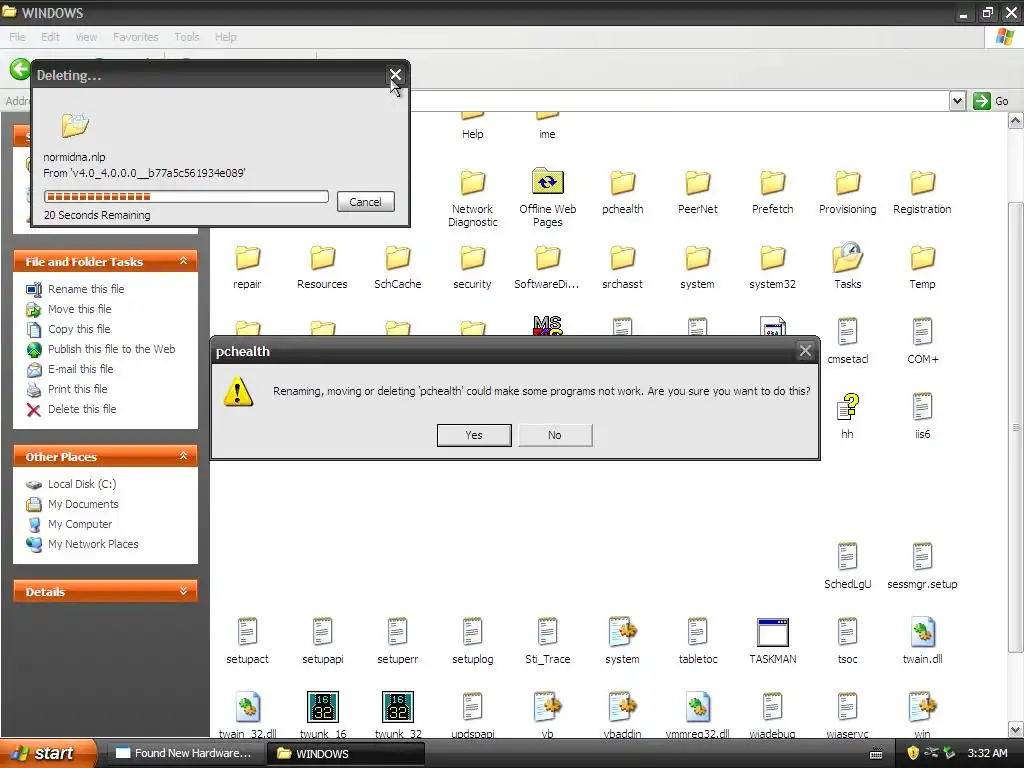
Task: Close the Deleting progress dialog
Action: click(395, 74)
